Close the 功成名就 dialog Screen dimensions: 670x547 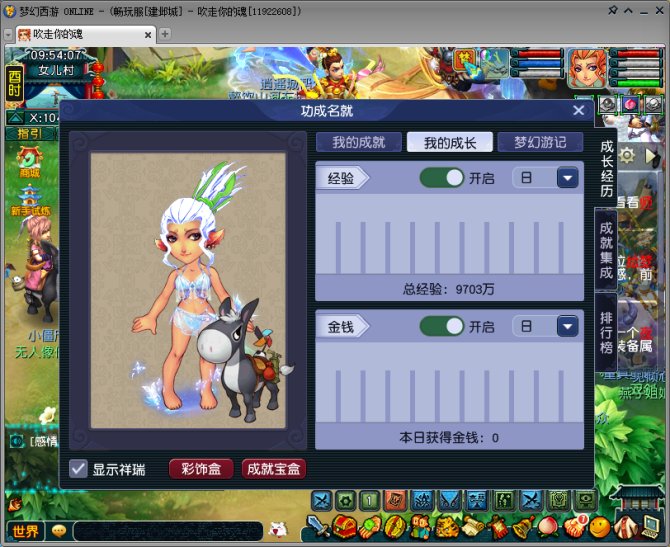point(579,110)
